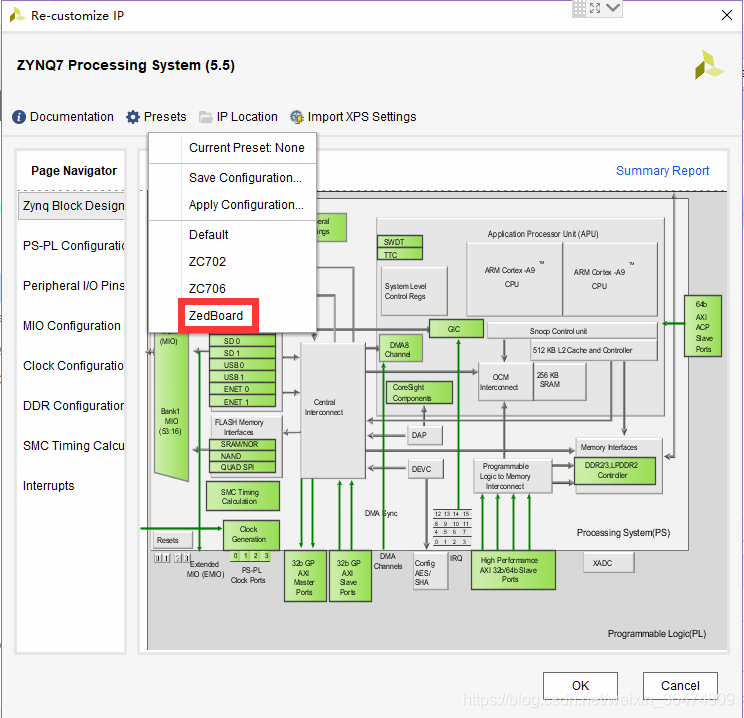Go to Interrupts page
The width and height of the screenshot is (744, 718).
click(x=49, y=485)
